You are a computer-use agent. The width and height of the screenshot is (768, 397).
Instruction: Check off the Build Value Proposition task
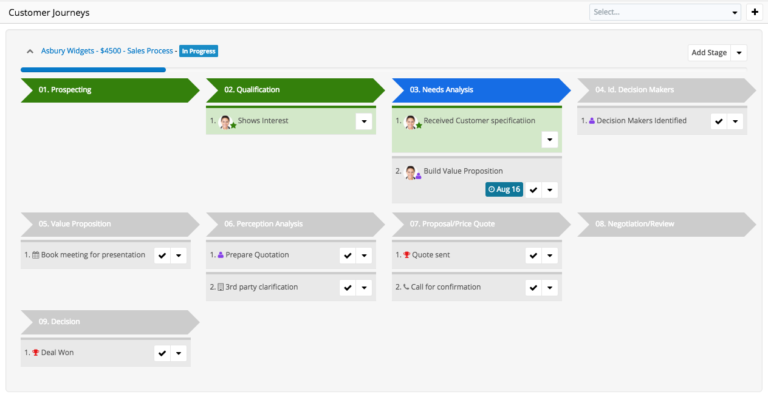coord(533,190)
